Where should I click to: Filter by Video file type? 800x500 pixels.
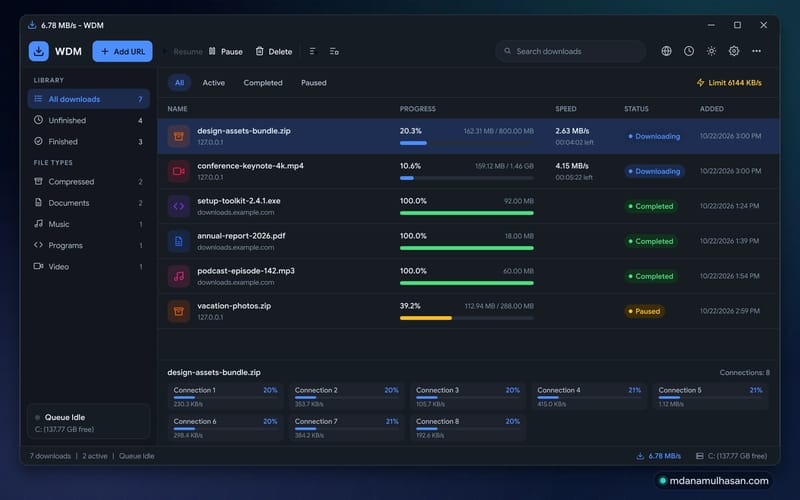pyautogui.click(x=89, y=266)
